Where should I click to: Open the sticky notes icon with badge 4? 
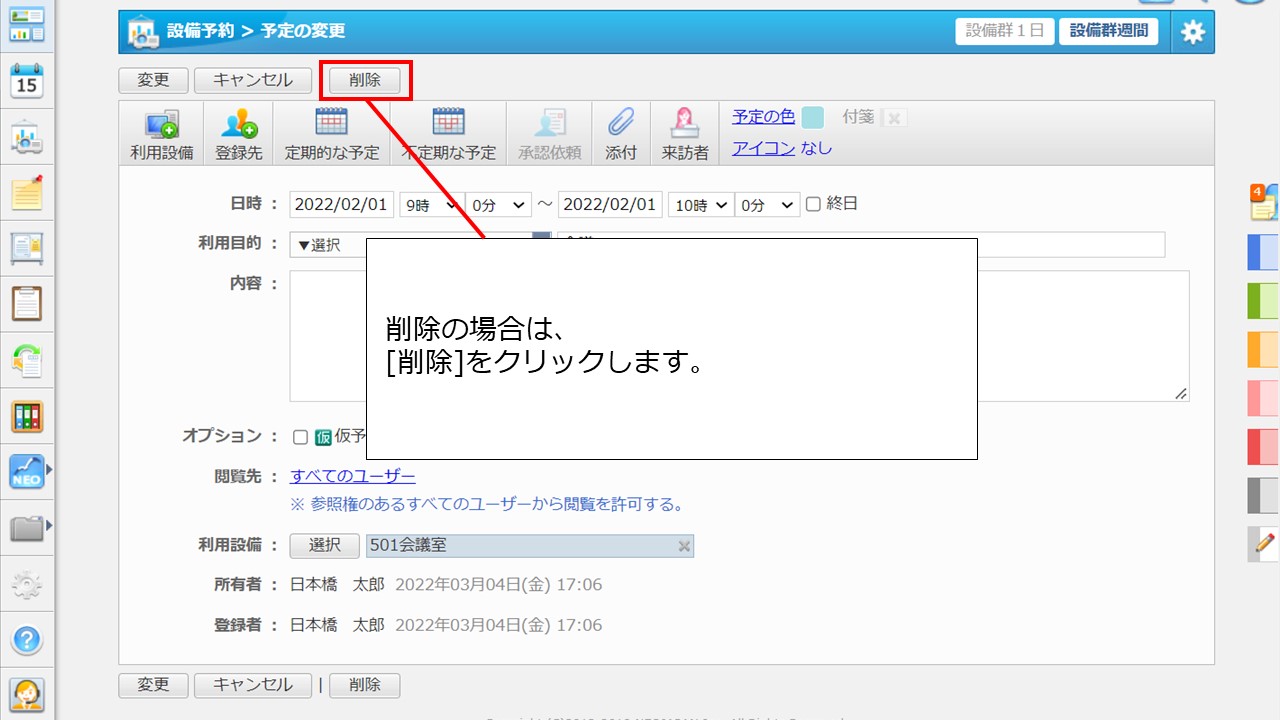coord(1264,202)
